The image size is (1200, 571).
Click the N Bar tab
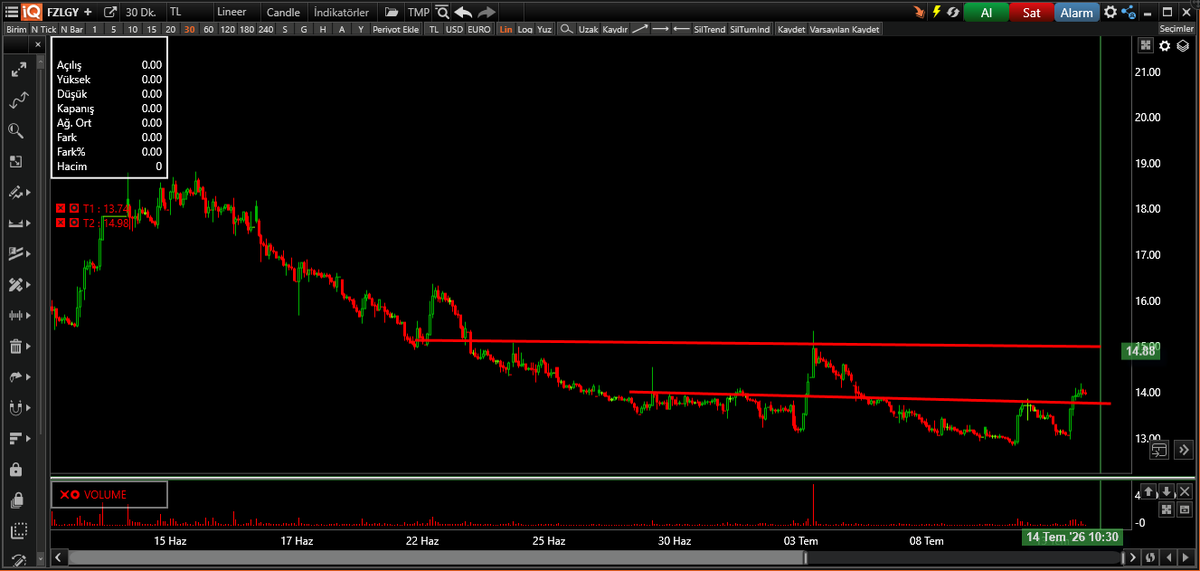(x=71, y=30)
